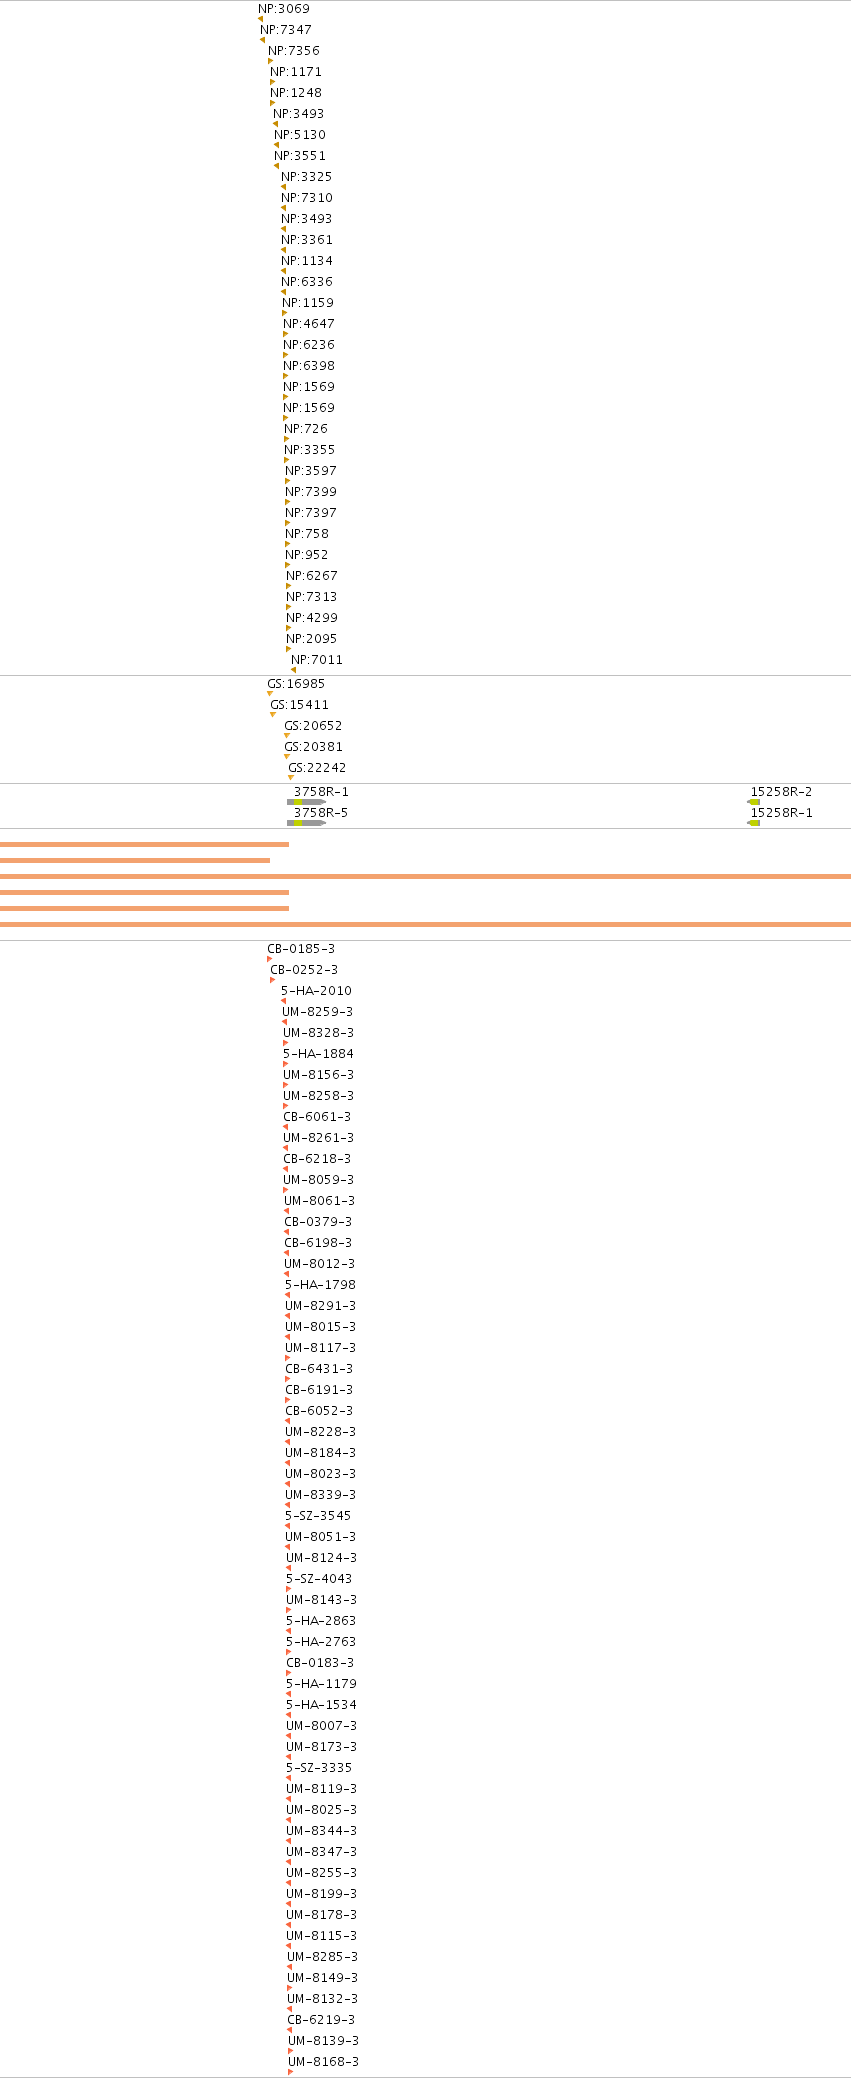Open the 5-HA-2863 entry
The height and width of the screenshot is (2078, 851).
pos(321,1621)
